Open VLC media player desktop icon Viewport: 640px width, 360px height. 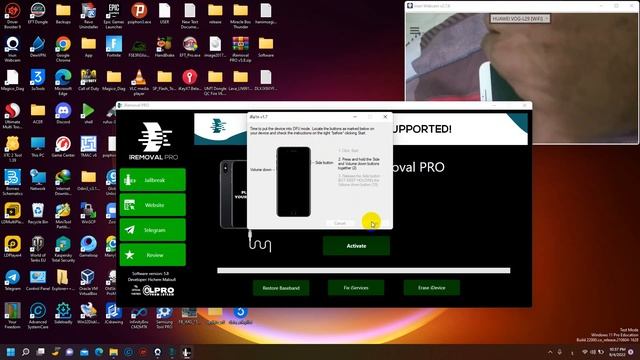click(x=139, y=82)
